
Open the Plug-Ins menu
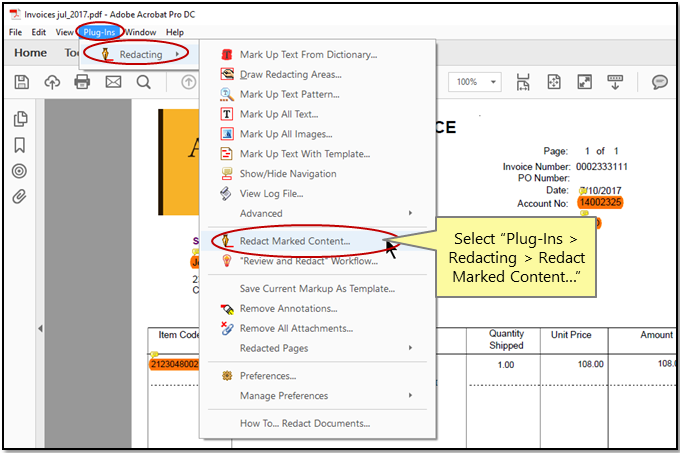tap(99, 32)
